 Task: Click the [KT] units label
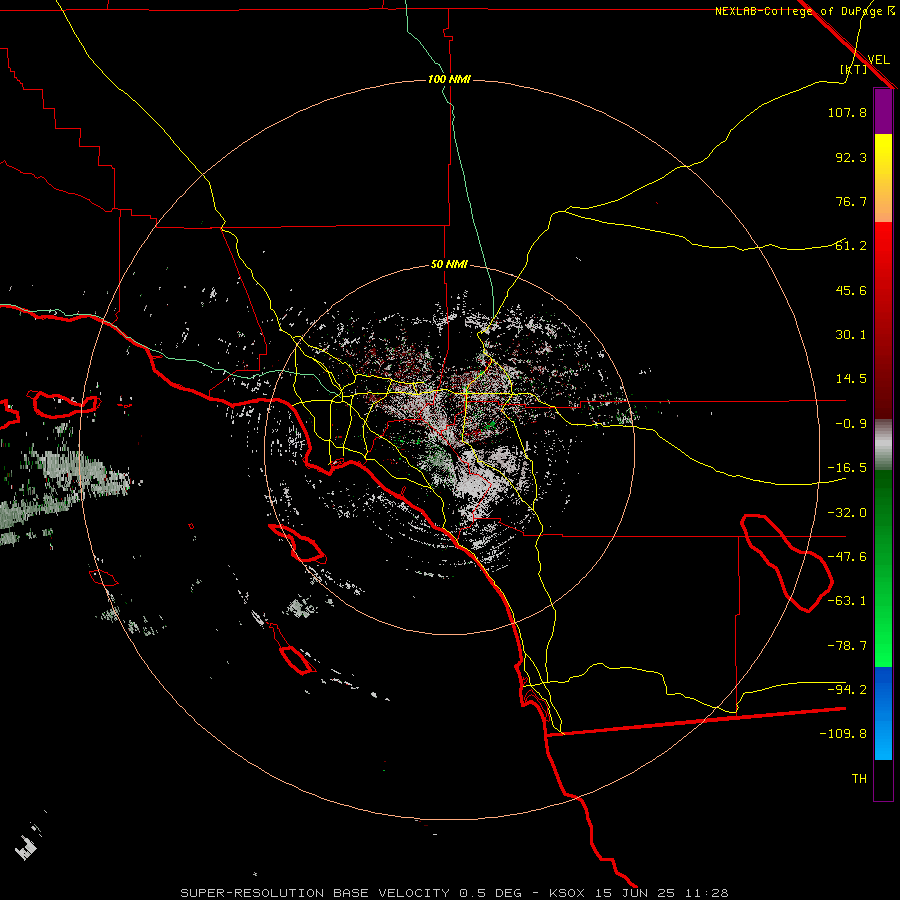pos(854,69)
